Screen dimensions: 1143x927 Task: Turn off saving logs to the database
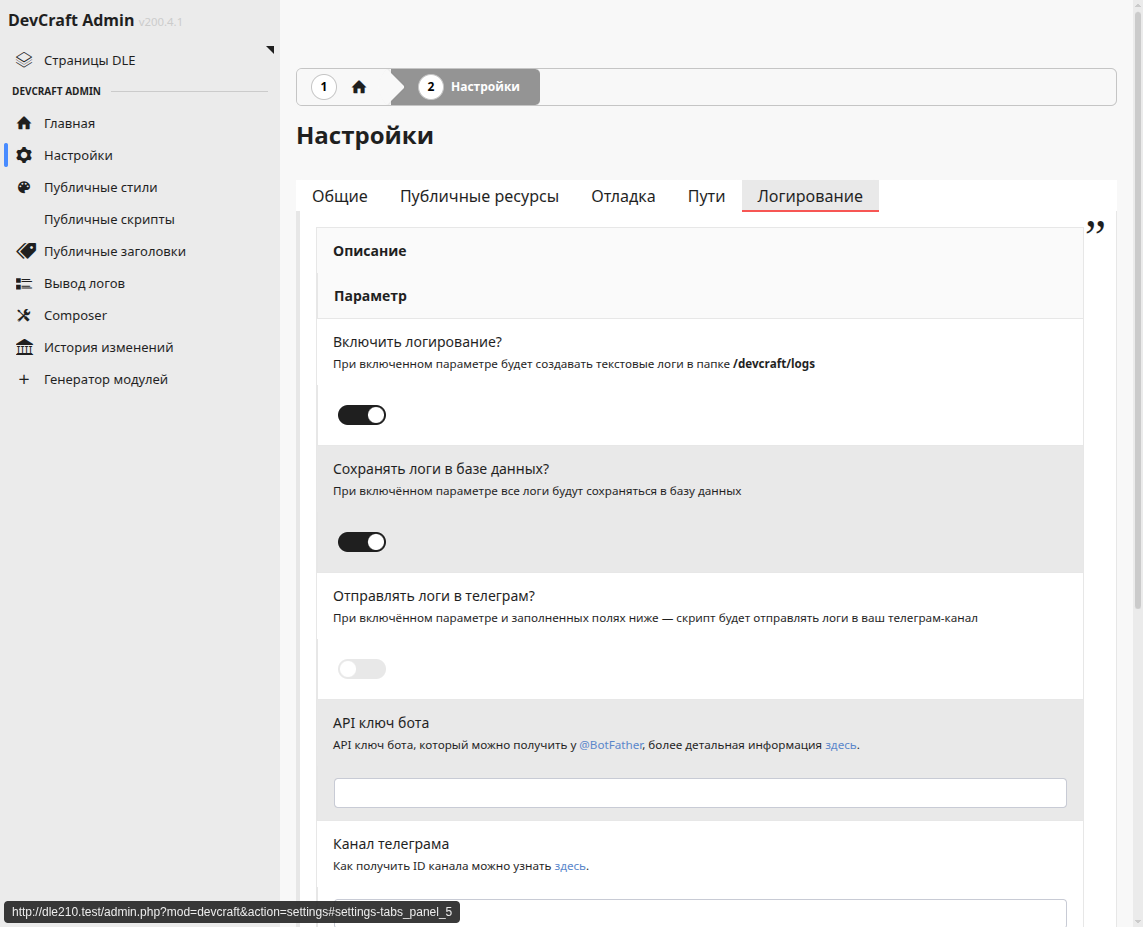(362, 541)
